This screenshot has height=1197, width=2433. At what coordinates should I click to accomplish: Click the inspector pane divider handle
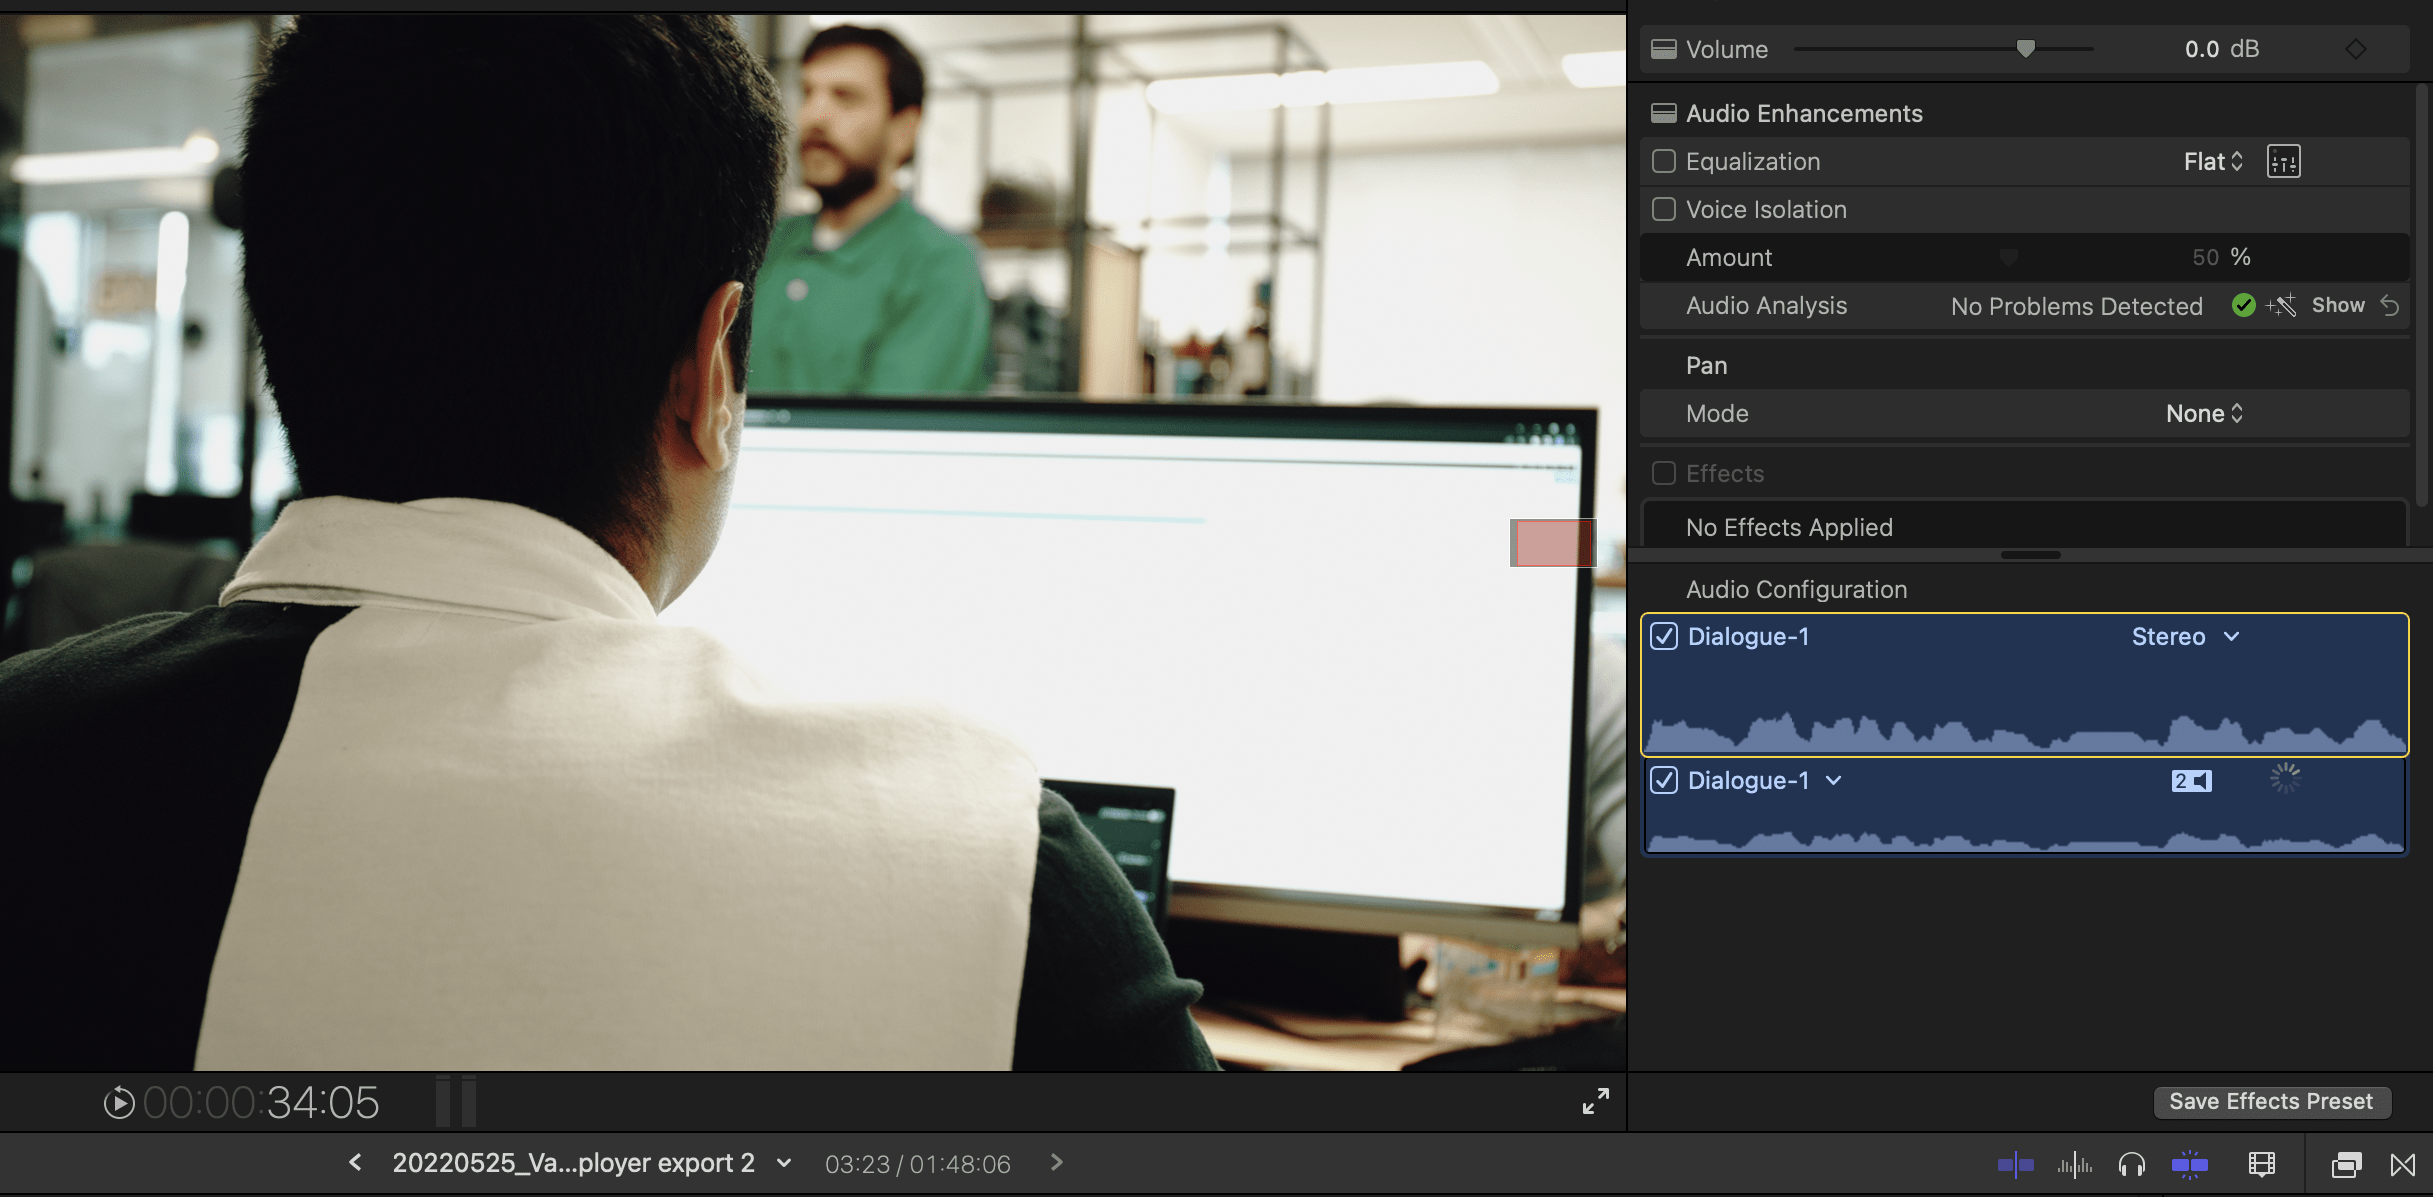tap(2030, 555)
